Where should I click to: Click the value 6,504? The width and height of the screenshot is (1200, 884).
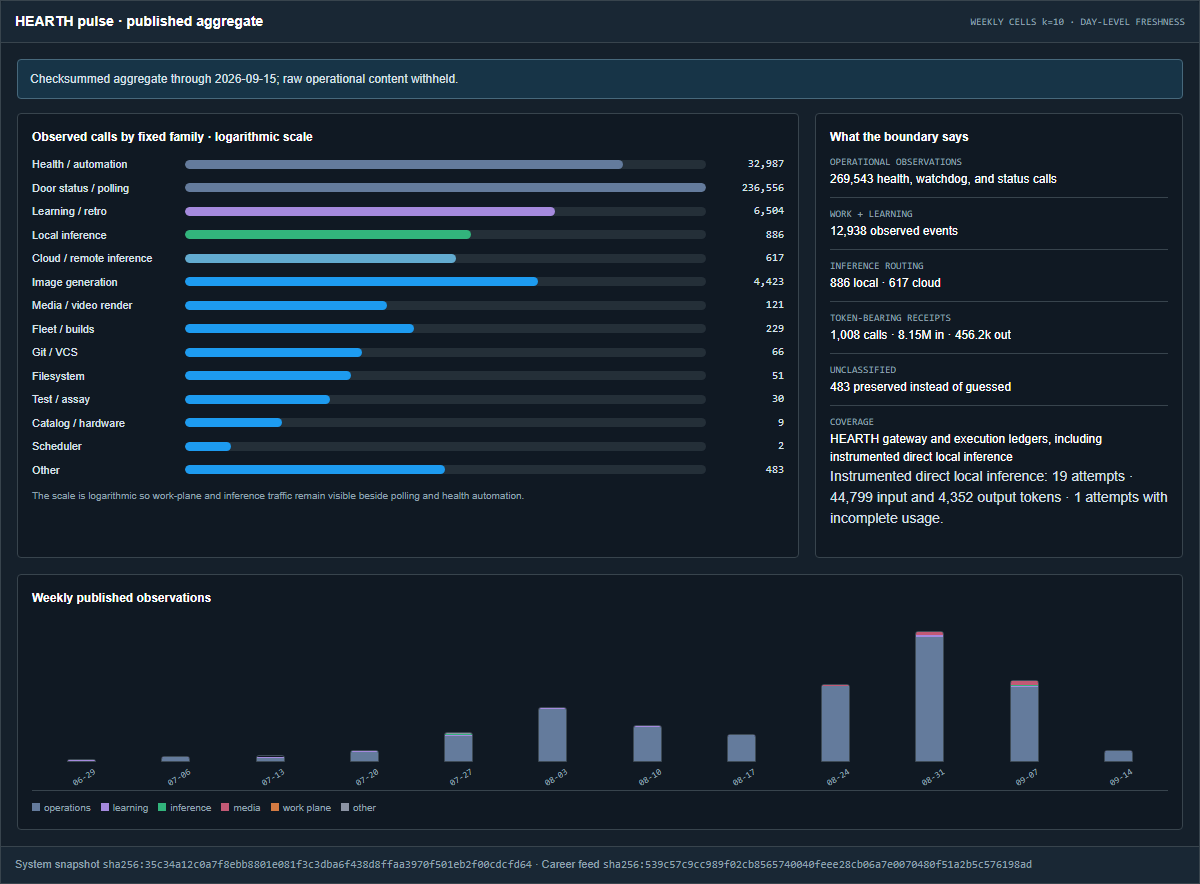click(769, 211)
